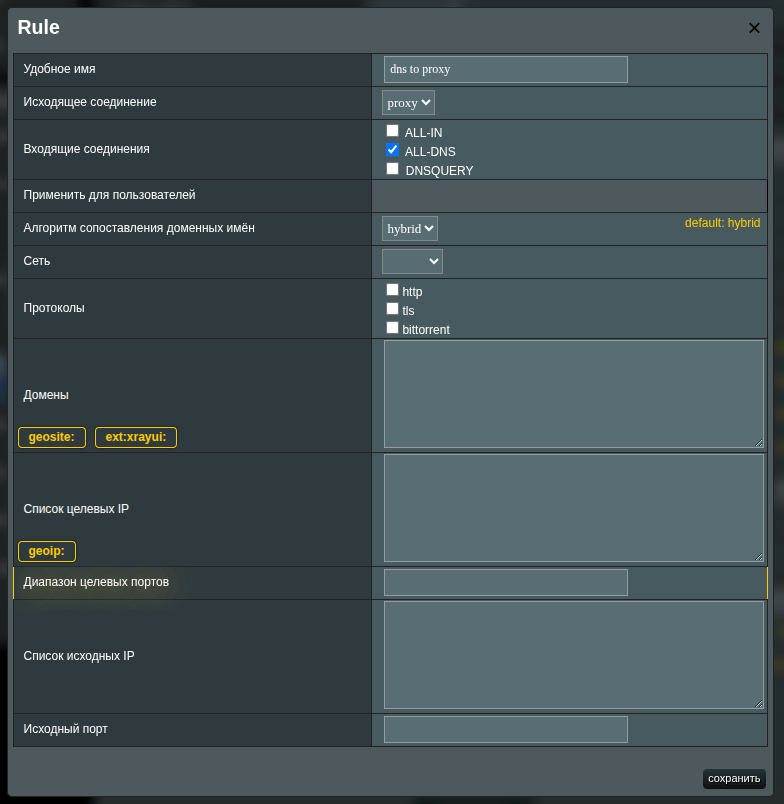This screenshot has height=804, width=784.
Task: Click the 'Алгоритм сопоставления доменных имён' label
Action: (x=139, y=228)
